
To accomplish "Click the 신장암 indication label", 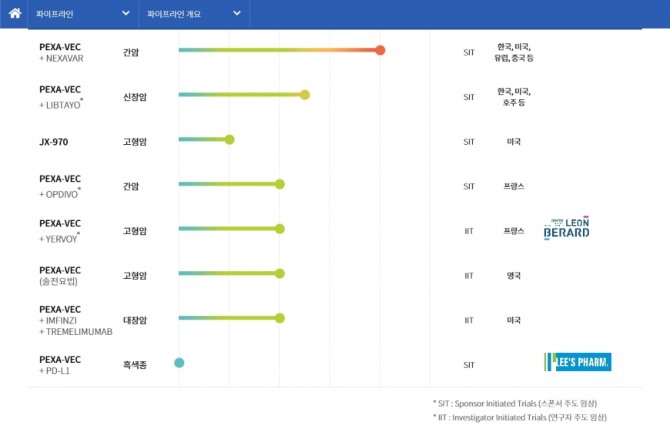I will point(135,97).
